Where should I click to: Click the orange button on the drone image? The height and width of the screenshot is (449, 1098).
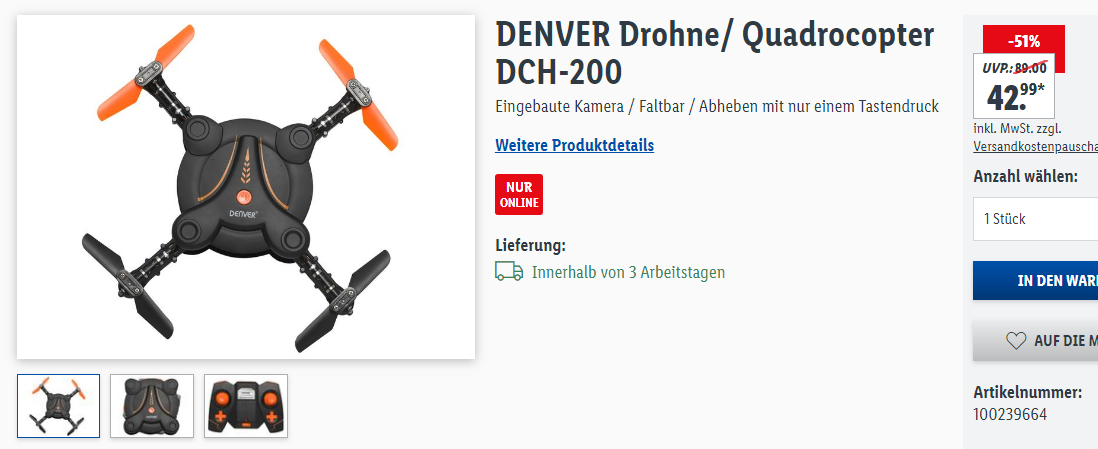(244, 196)
